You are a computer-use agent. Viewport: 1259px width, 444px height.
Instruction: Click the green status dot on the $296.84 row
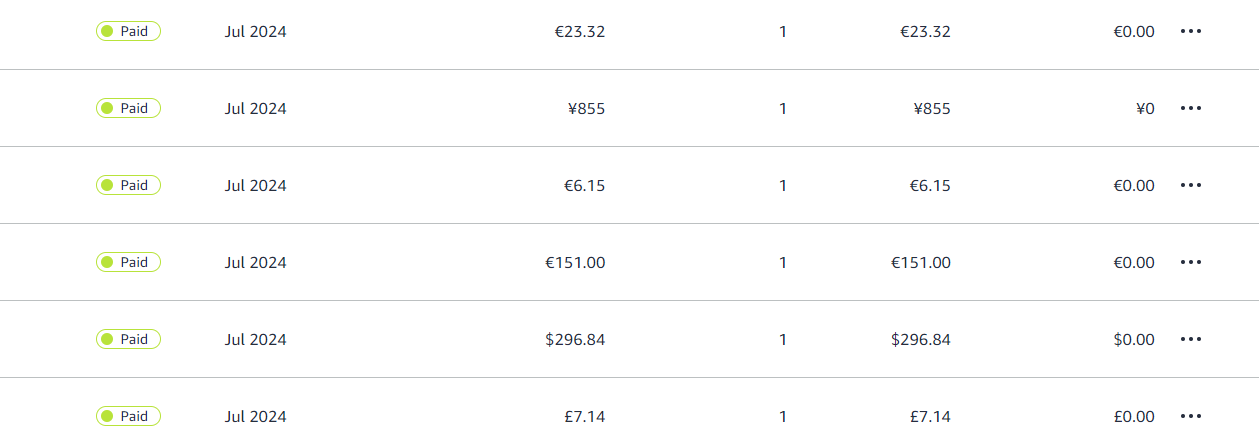(107, 339)
